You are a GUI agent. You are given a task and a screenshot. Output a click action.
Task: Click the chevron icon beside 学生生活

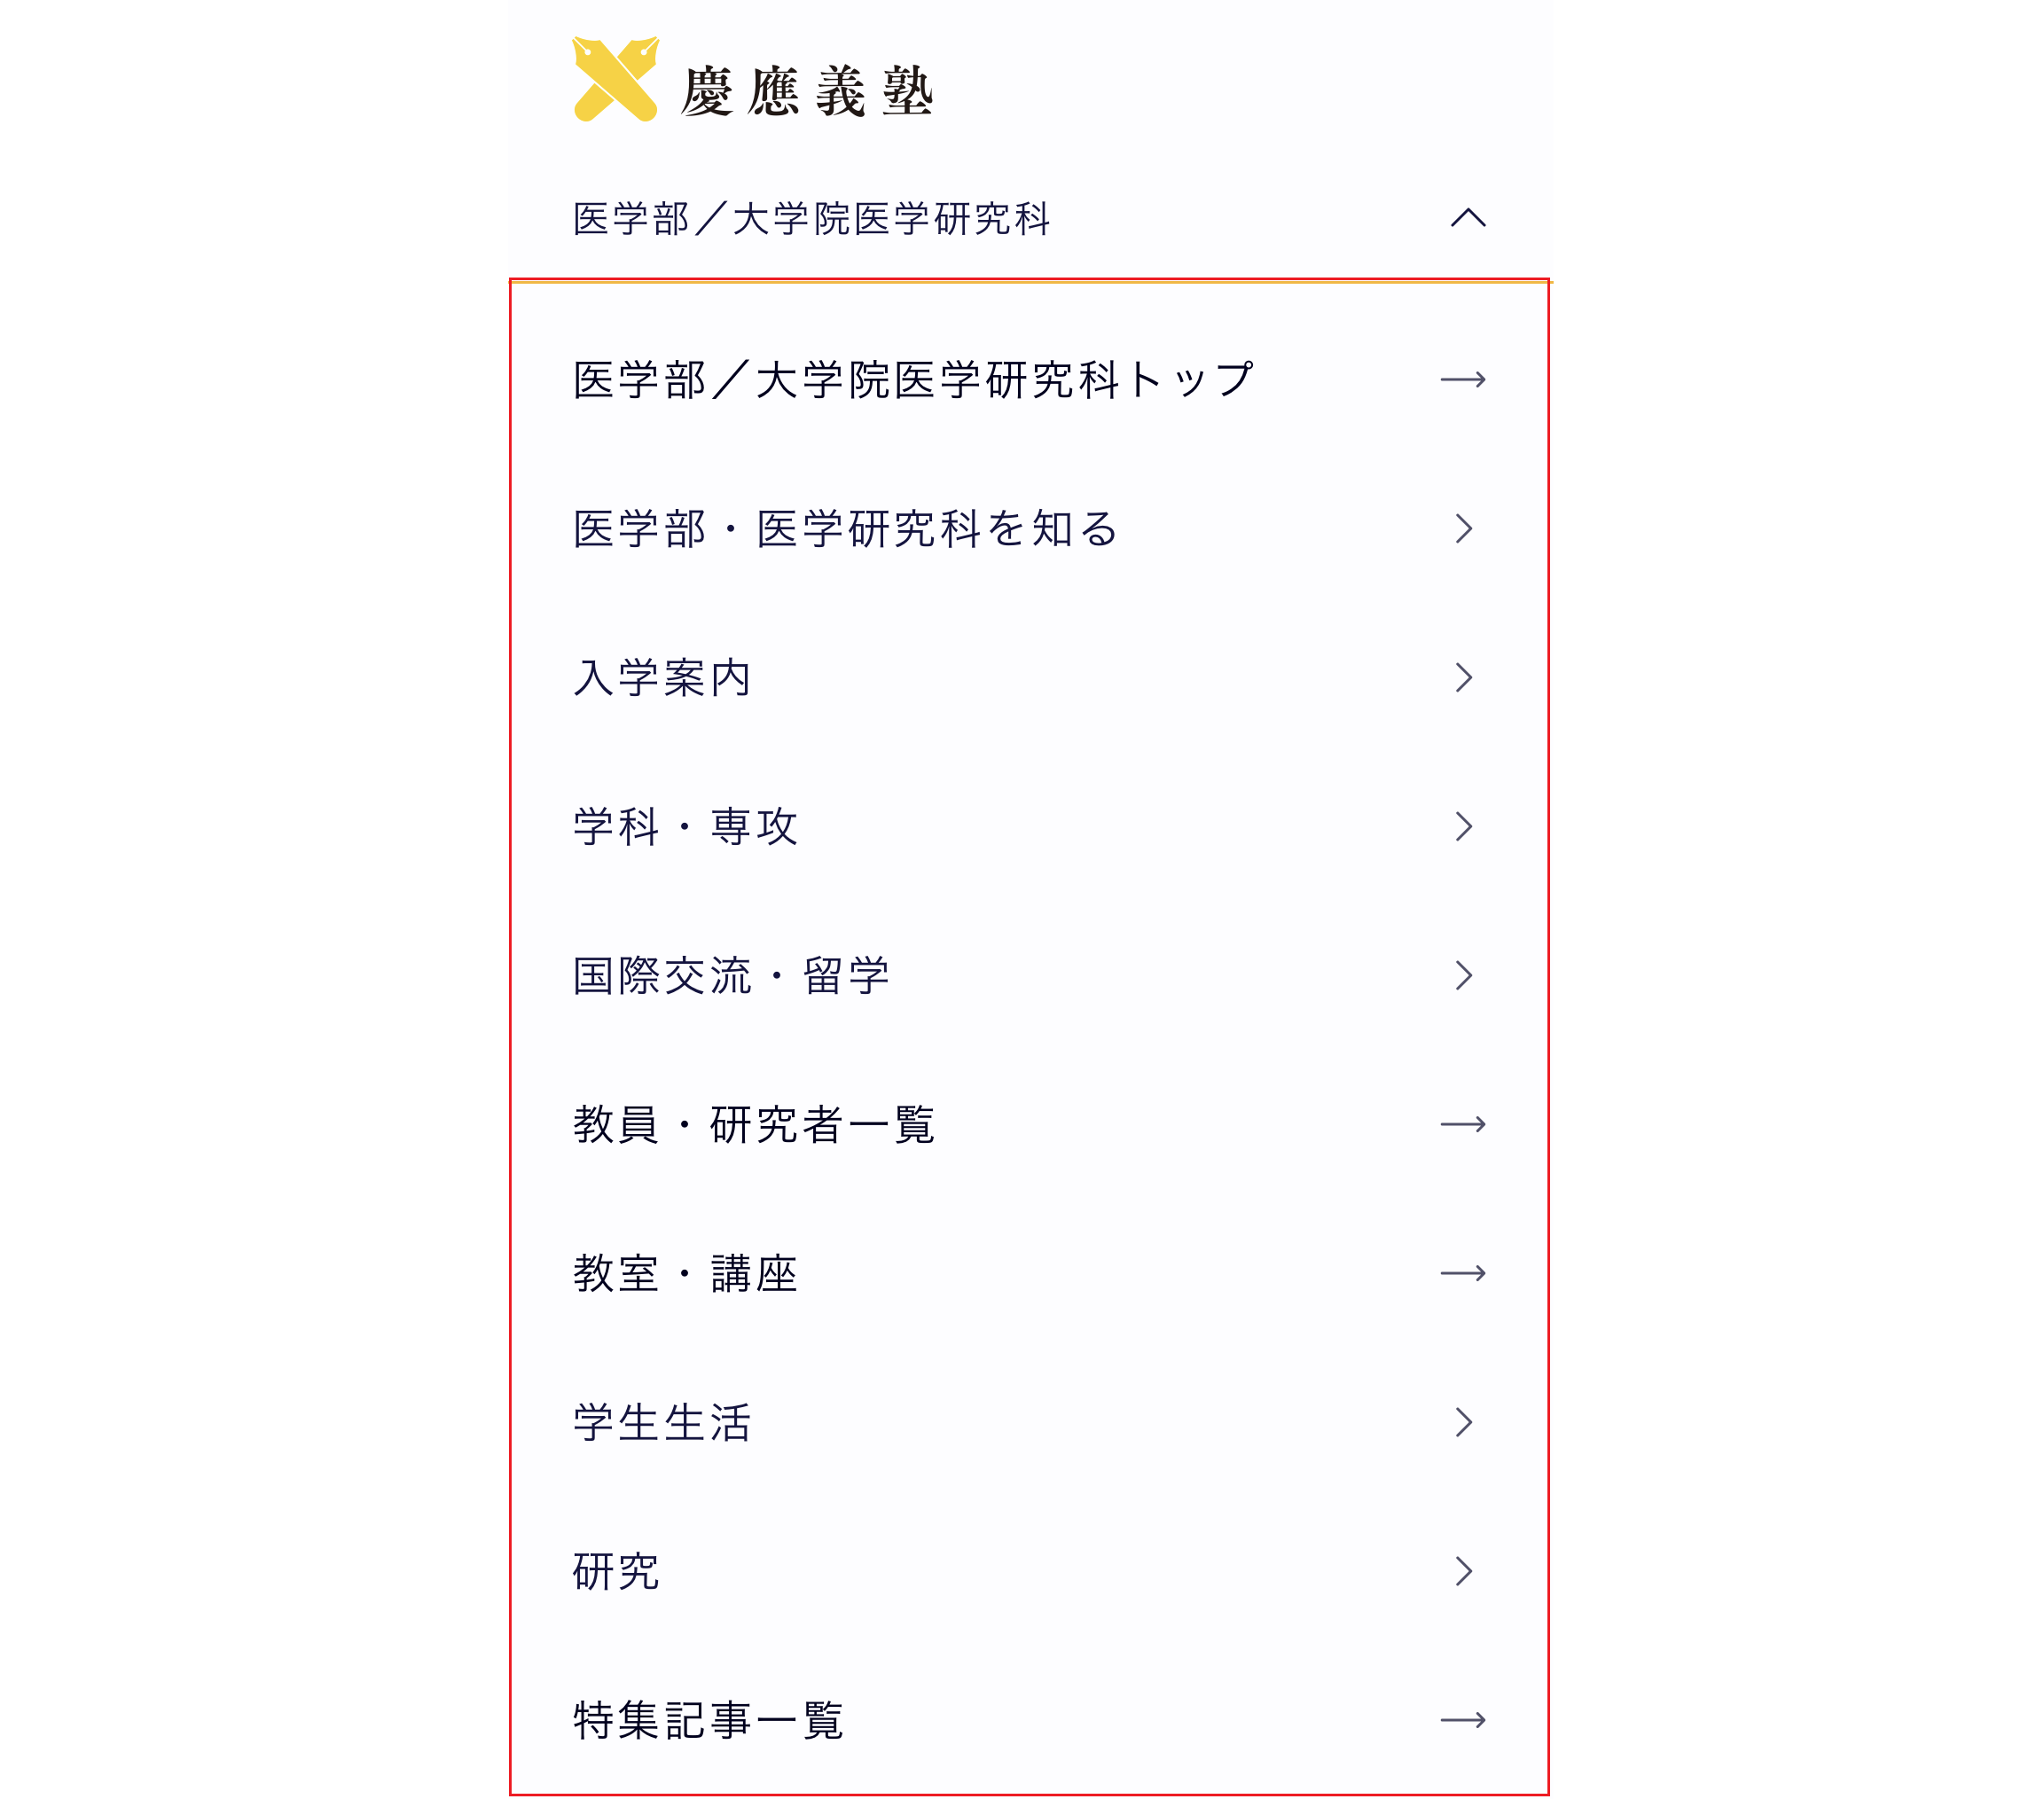point(1463,1423)
